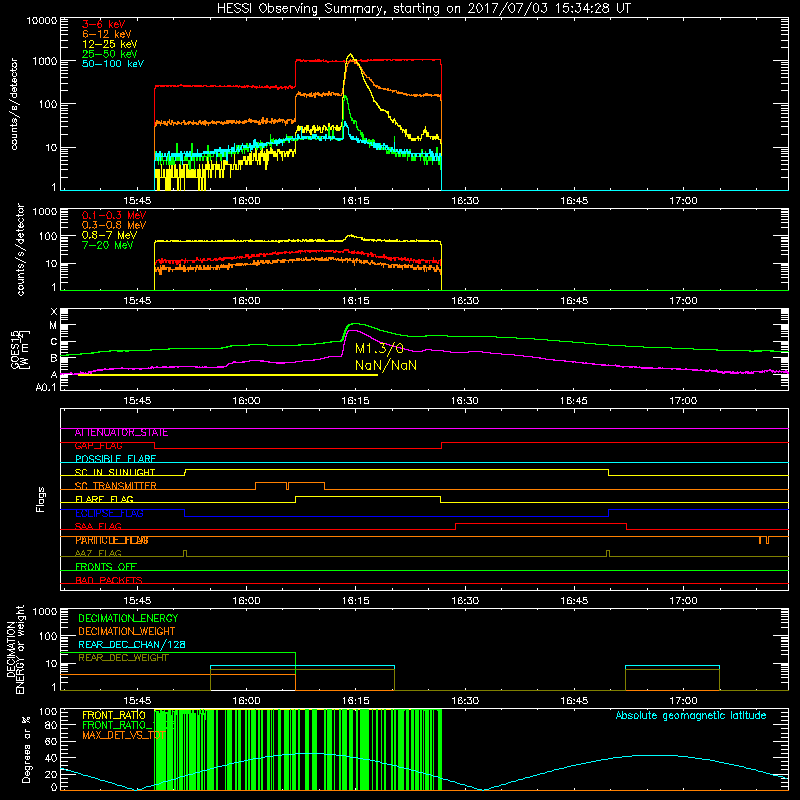Screen dimensions: 800x800
Task: Select the FRONTS_OFF flag label
Action: click(x=106, y=567)
